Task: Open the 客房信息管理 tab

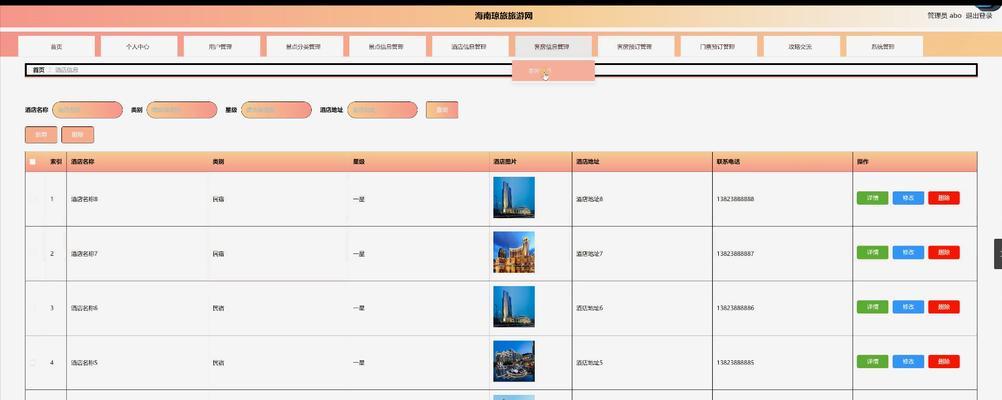Action: pos(553,47)
